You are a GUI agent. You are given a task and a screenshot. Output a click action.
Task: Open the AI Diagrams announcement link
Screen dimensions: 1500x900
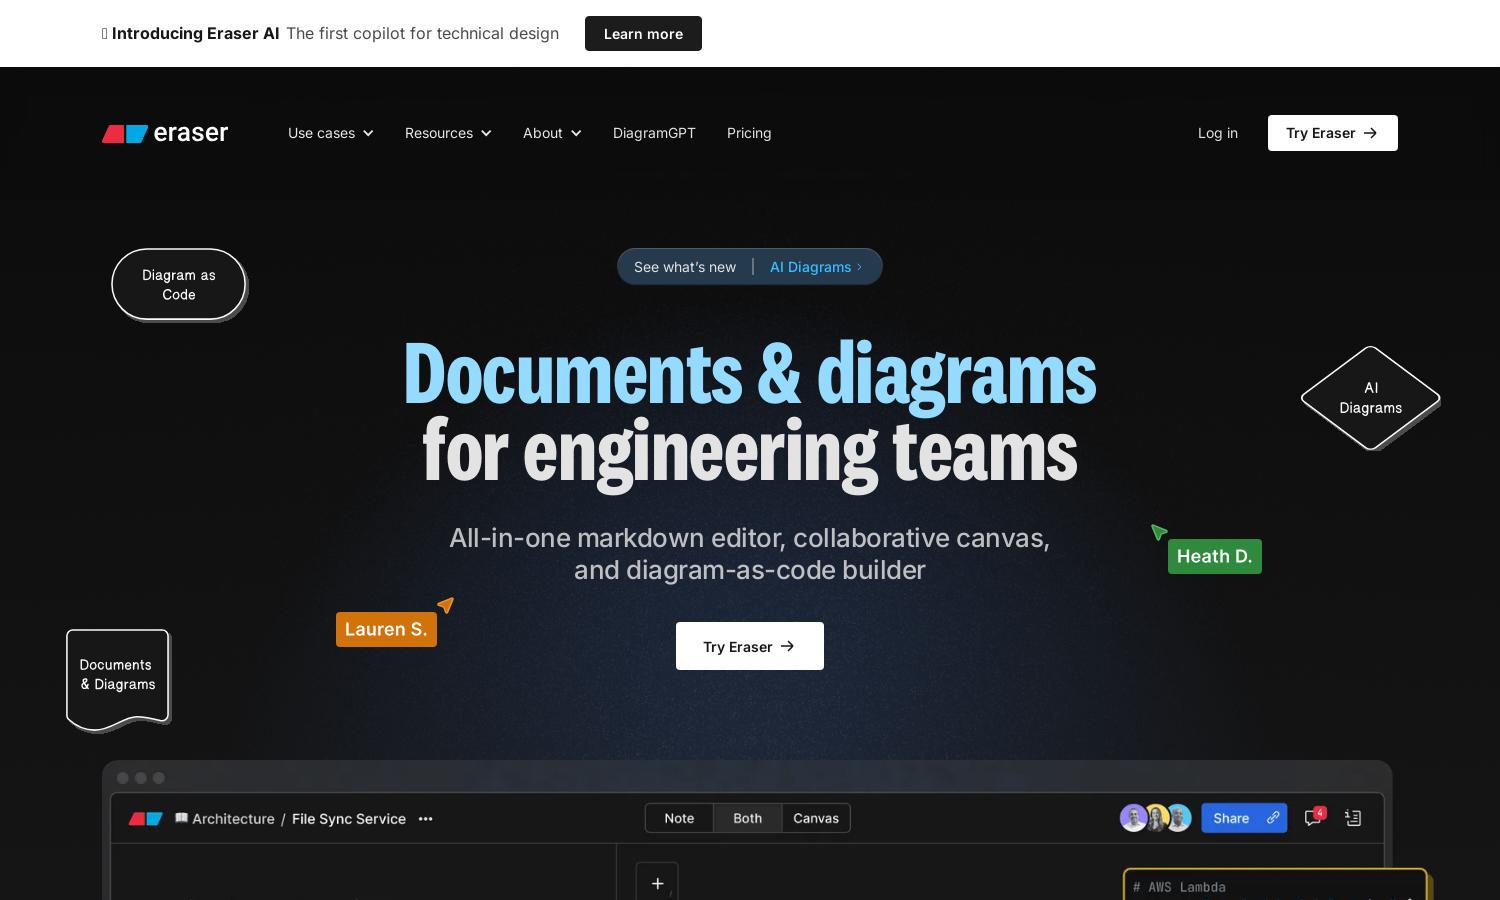pyautogui.click(x=816, y=267)
